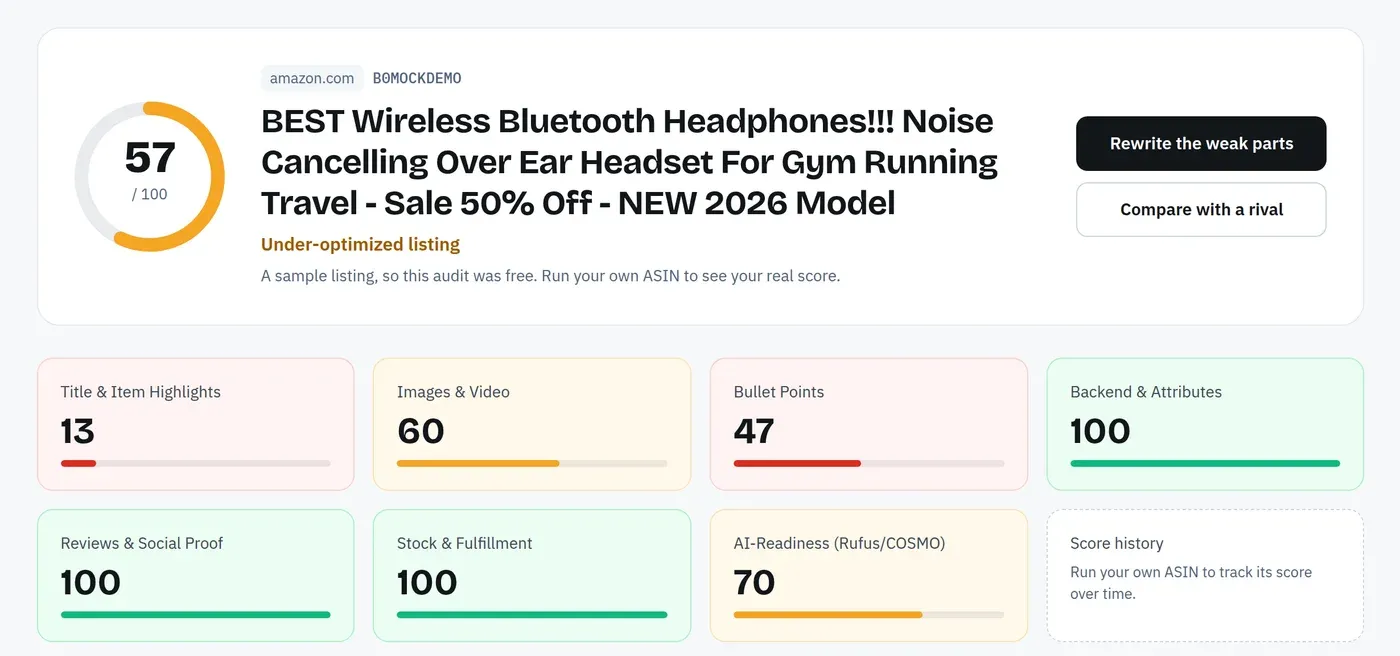1400x656 pixels.
Task: Click the BEST Wireless Bluetooth Headphones listing title
Action: coord(630,162)
